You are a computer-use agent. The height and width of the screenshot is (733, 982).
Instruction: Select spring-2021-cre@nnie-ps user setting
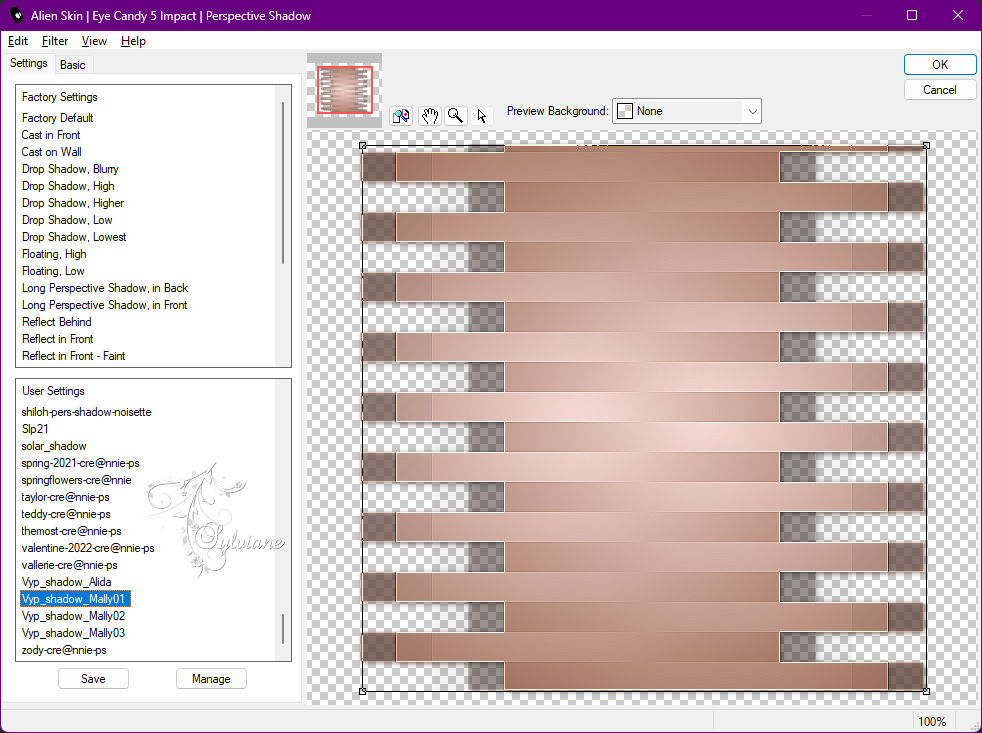(x=80, y=463)
